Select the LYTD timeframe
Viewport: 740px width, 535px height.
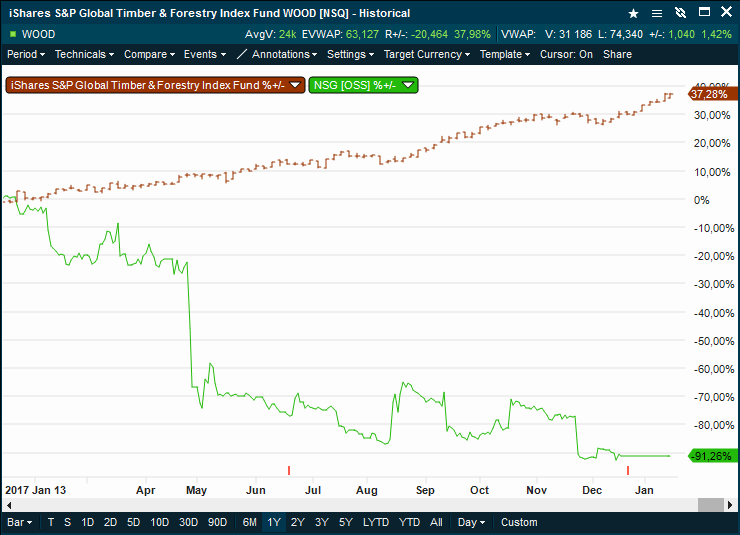(x=376, y=522)
